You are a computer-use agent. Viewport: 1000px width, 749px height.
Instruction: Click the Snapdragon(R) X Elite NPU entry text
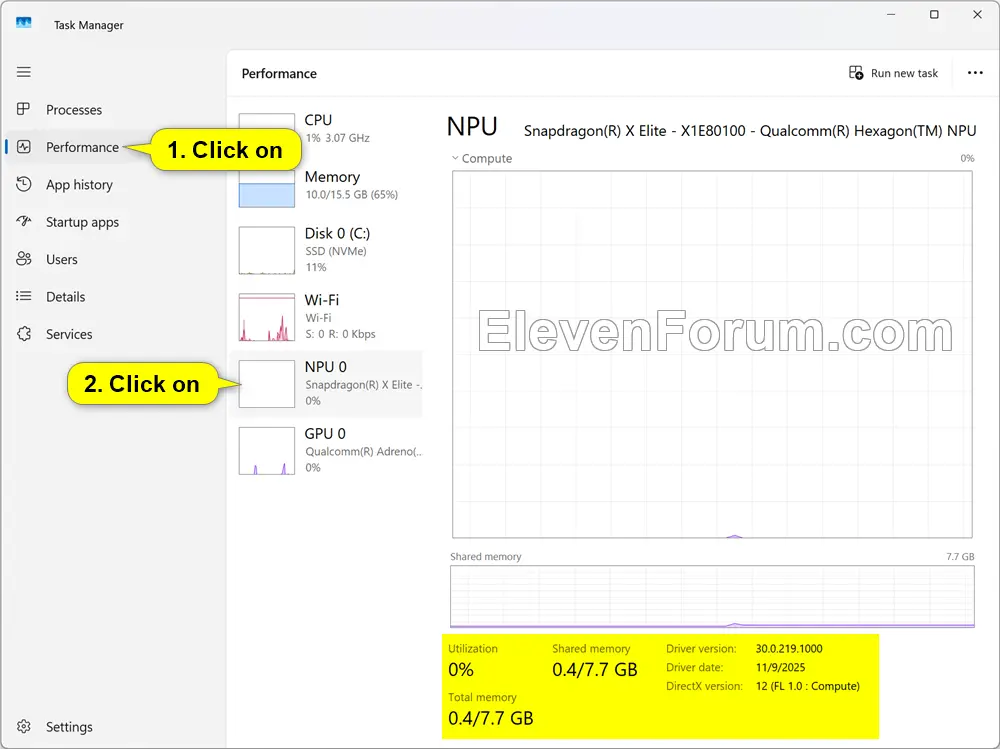pos(364,385)
